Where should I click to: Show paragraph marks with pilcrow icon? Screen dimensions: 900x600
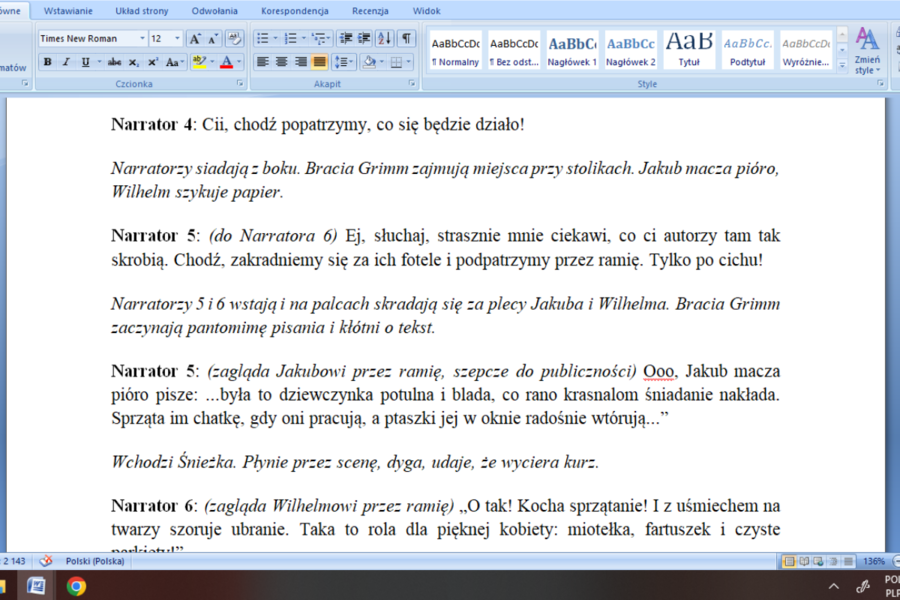[x=406, y=39]
